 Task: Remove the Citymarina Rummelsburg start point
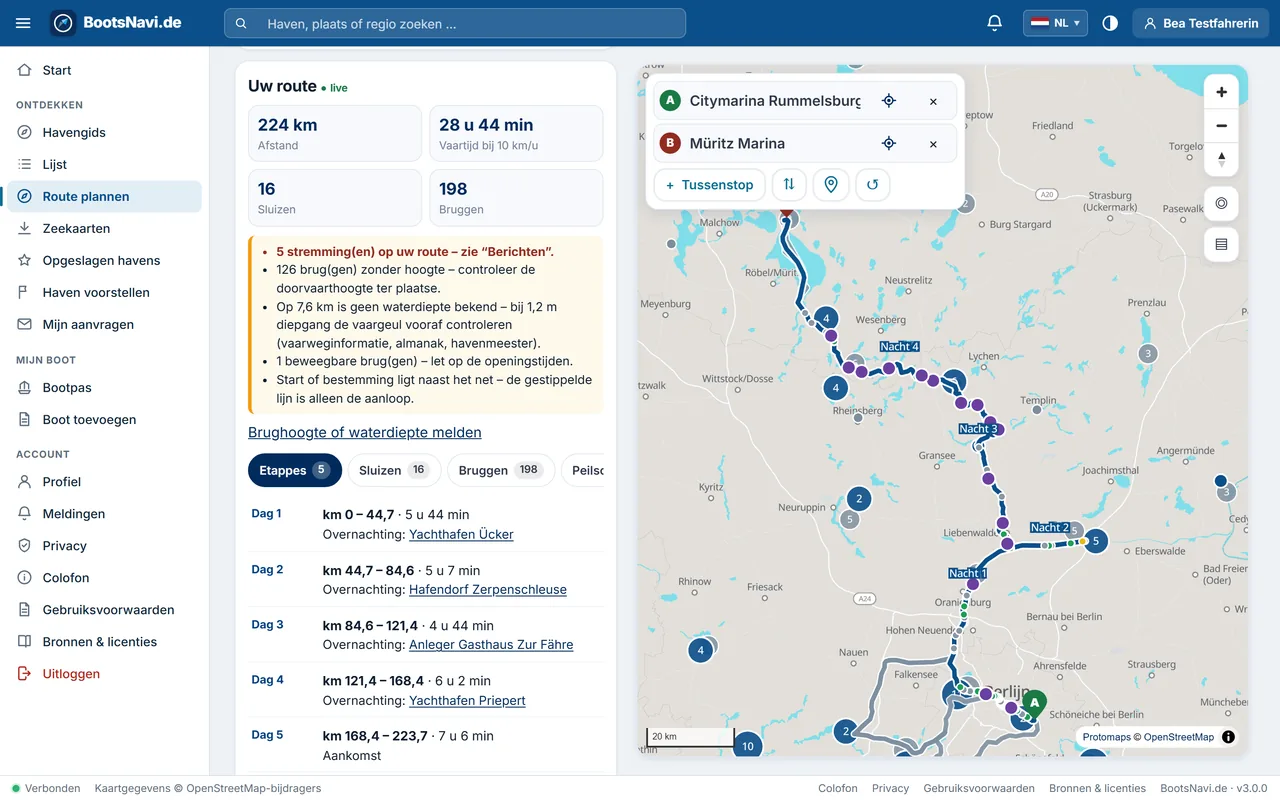click(933, 101)
